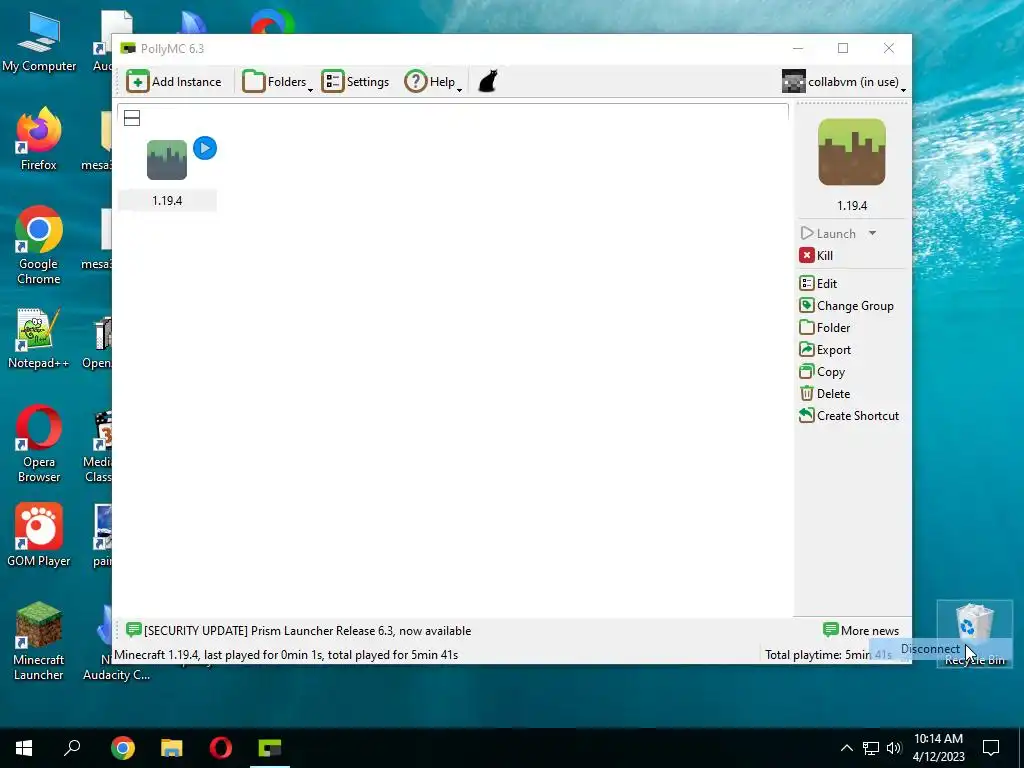This screenshot has height=768, width=1024.
Task: Open the Folders dropdown in toolbar
Action: (278, 82)
